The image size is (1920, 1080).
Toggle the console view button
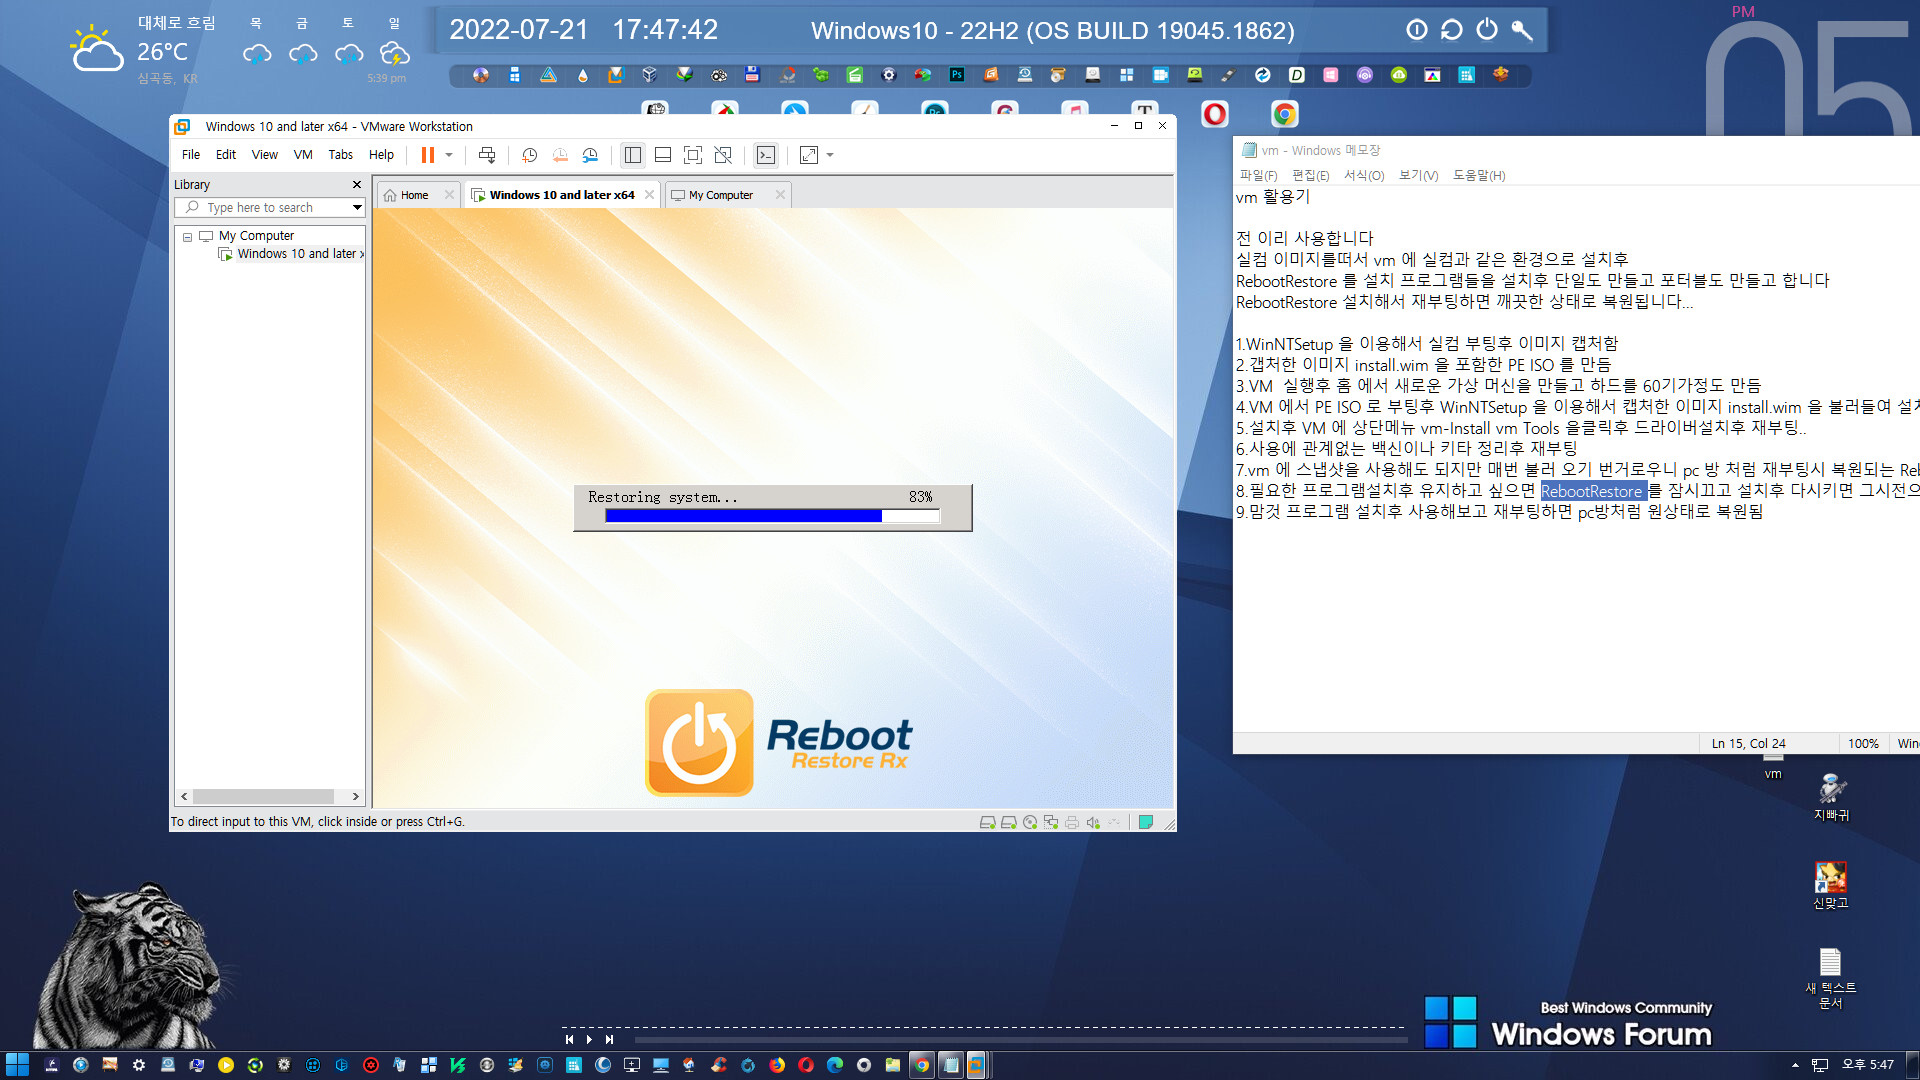coord(766,155)
